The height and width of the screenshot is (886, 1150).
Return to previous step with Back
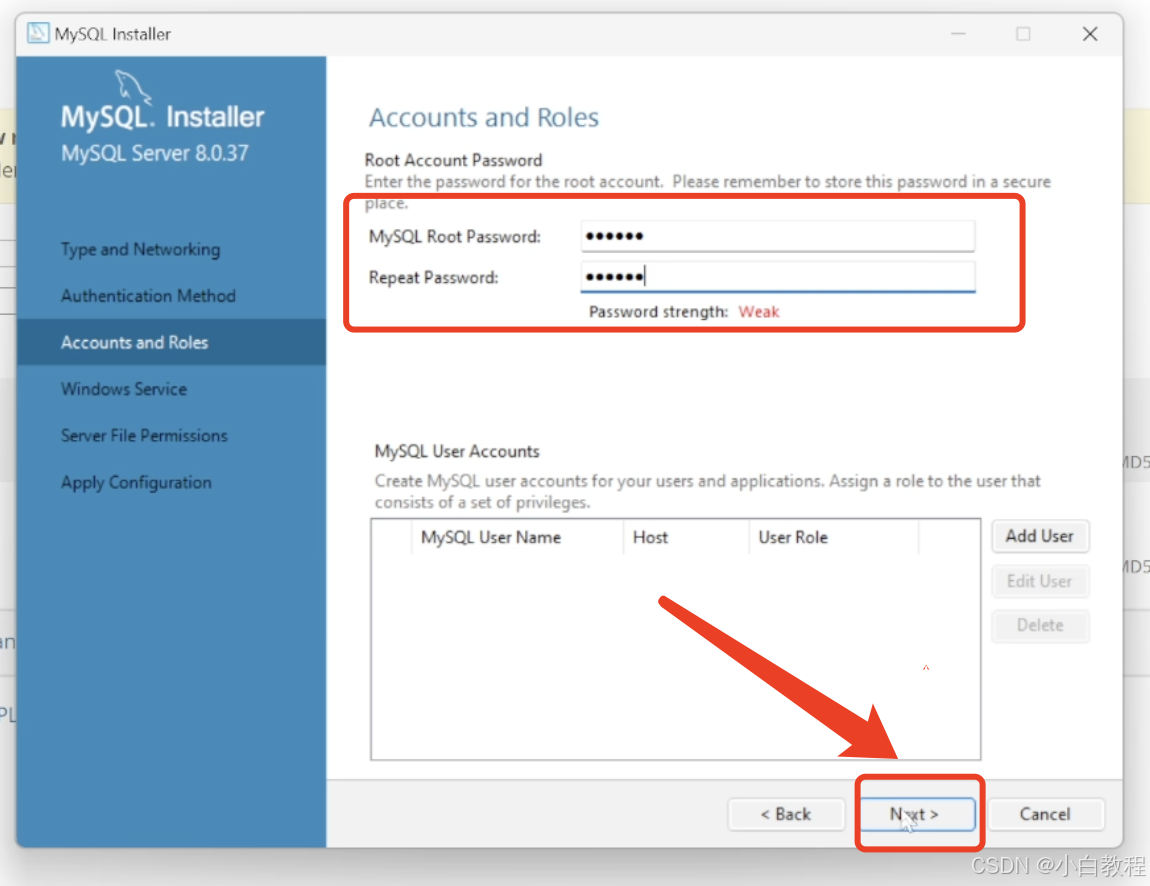tap(785, 814)
